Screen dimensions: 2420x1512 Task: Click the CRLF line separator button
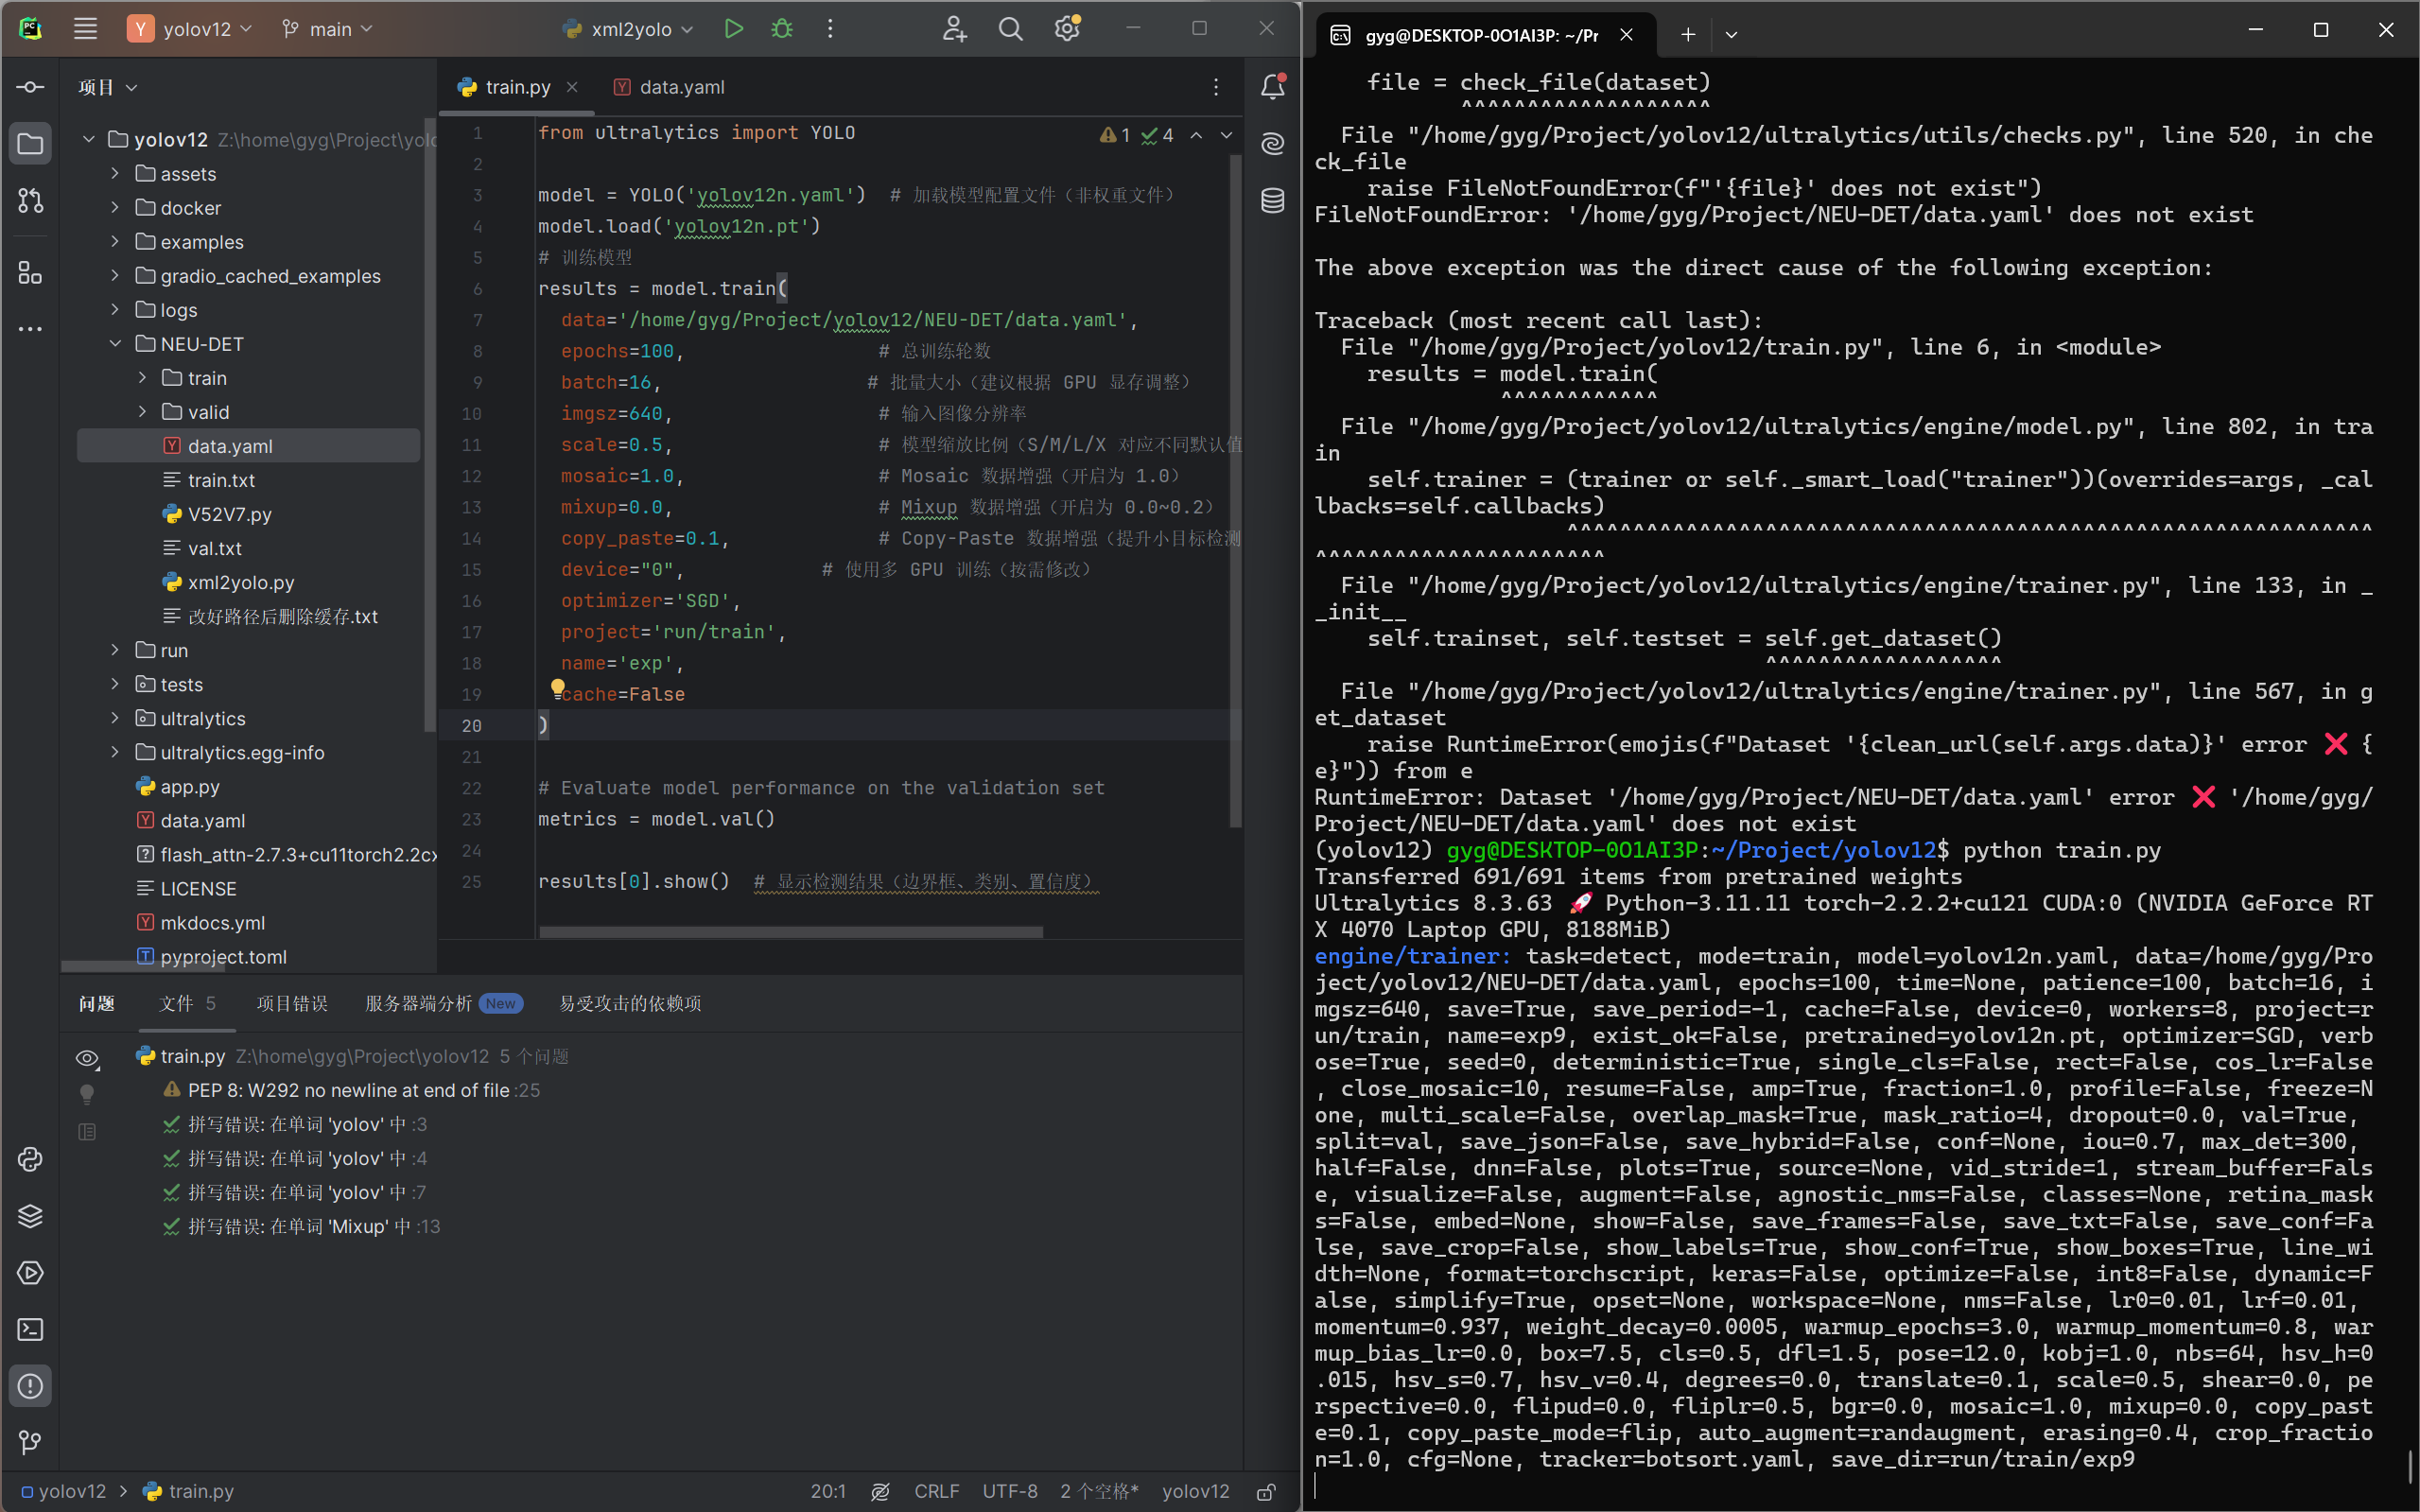936,1491
